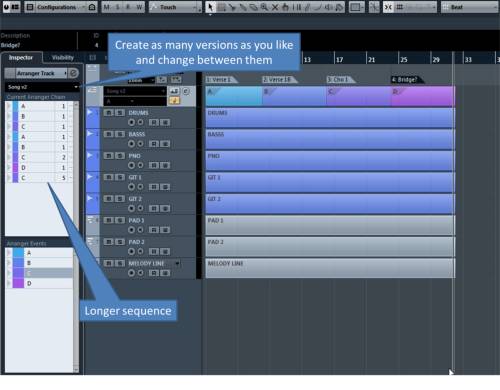Open Song v2 arranger chain dropdown

42,87
